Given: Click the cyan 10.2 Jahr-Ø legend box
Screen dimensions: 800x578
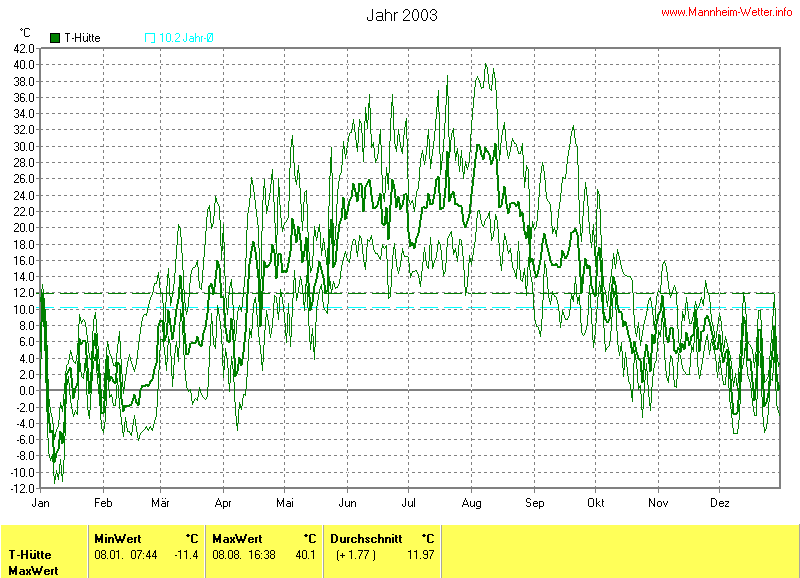Looking at the screenshot, I should [150, 38].
